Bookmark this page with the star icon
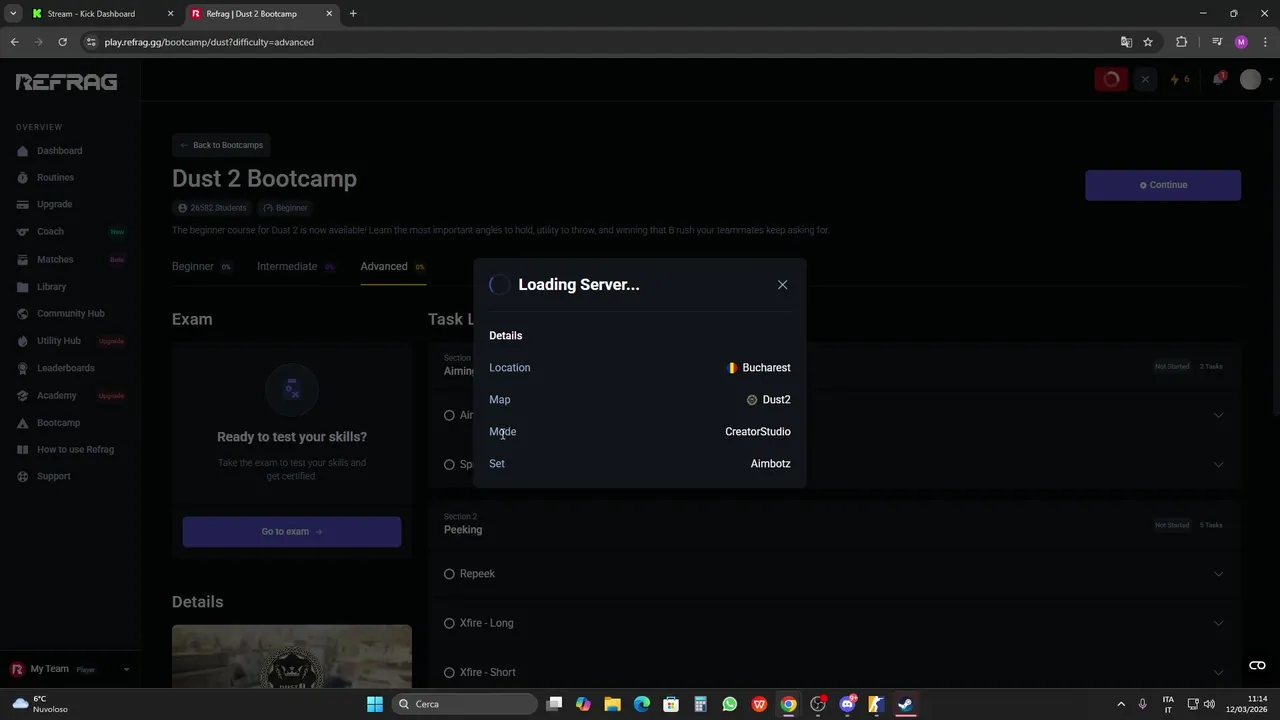The height and width of the screenshot is (720, 1280). click(x=1148, y=42)
